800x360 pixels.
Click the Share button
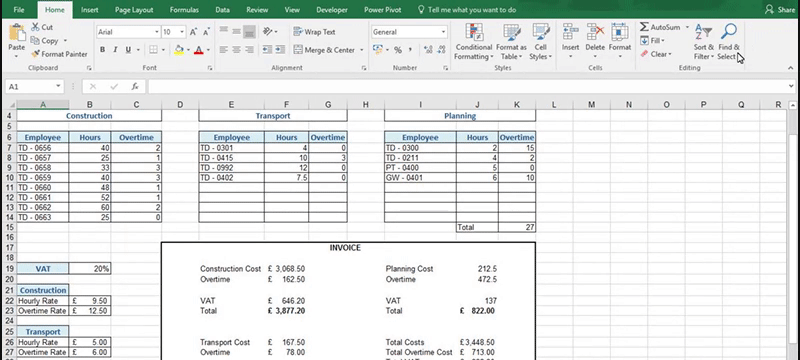tap(780, 10)
